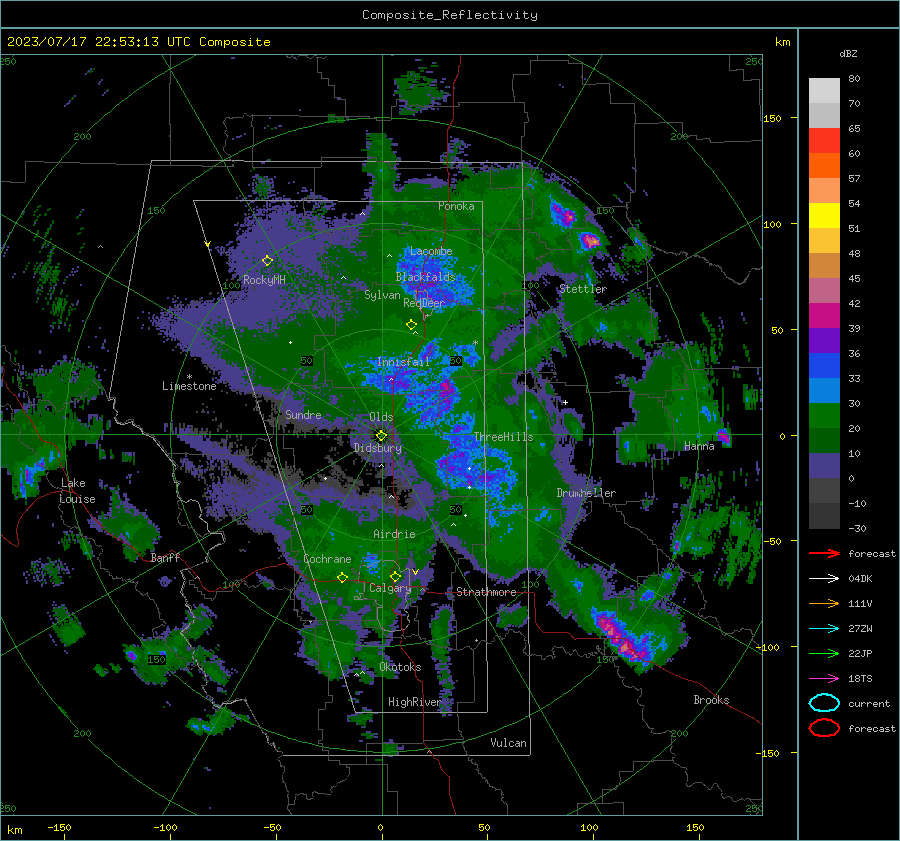Click the green 22JP arrow icon

tap(824, 653)
